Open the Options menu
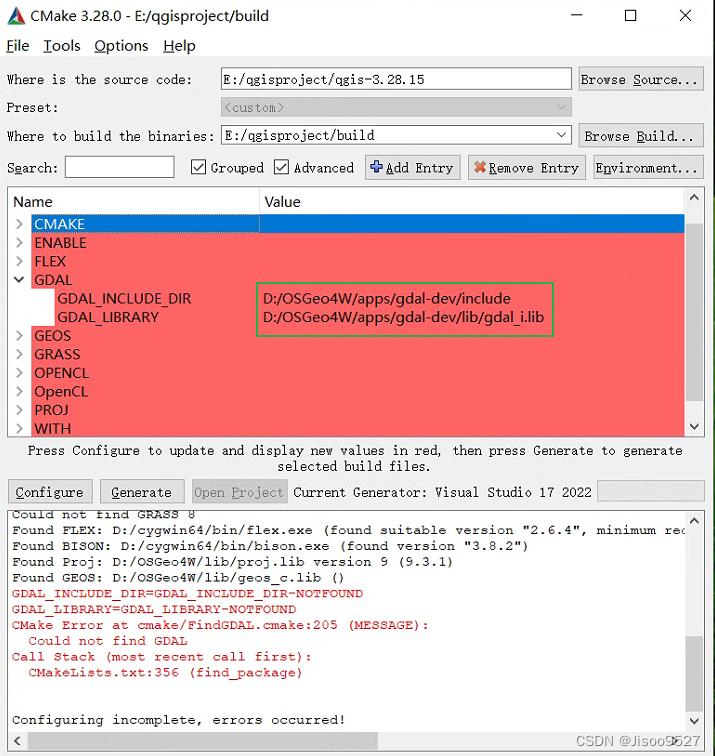715x756 pixels. 121,46
